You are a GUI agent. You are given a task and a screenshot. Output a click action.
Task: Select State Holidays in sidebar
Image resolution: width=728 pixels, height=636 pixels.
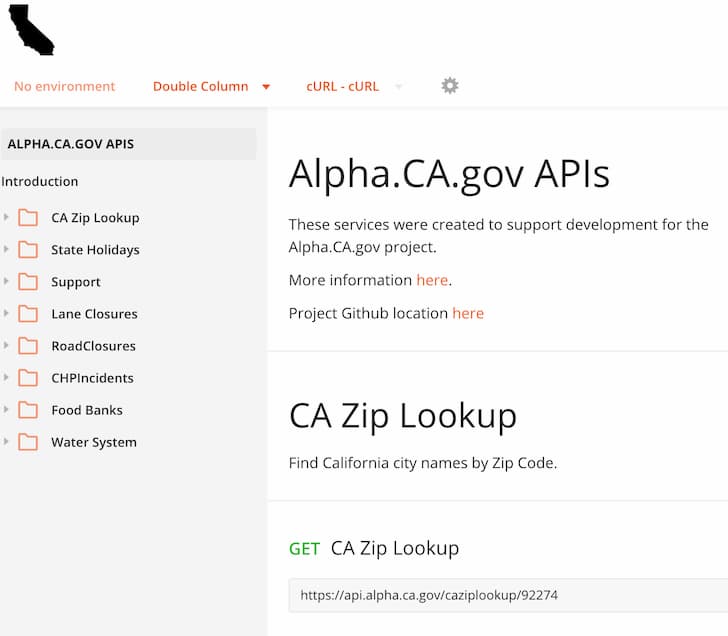tap(95, 250)
